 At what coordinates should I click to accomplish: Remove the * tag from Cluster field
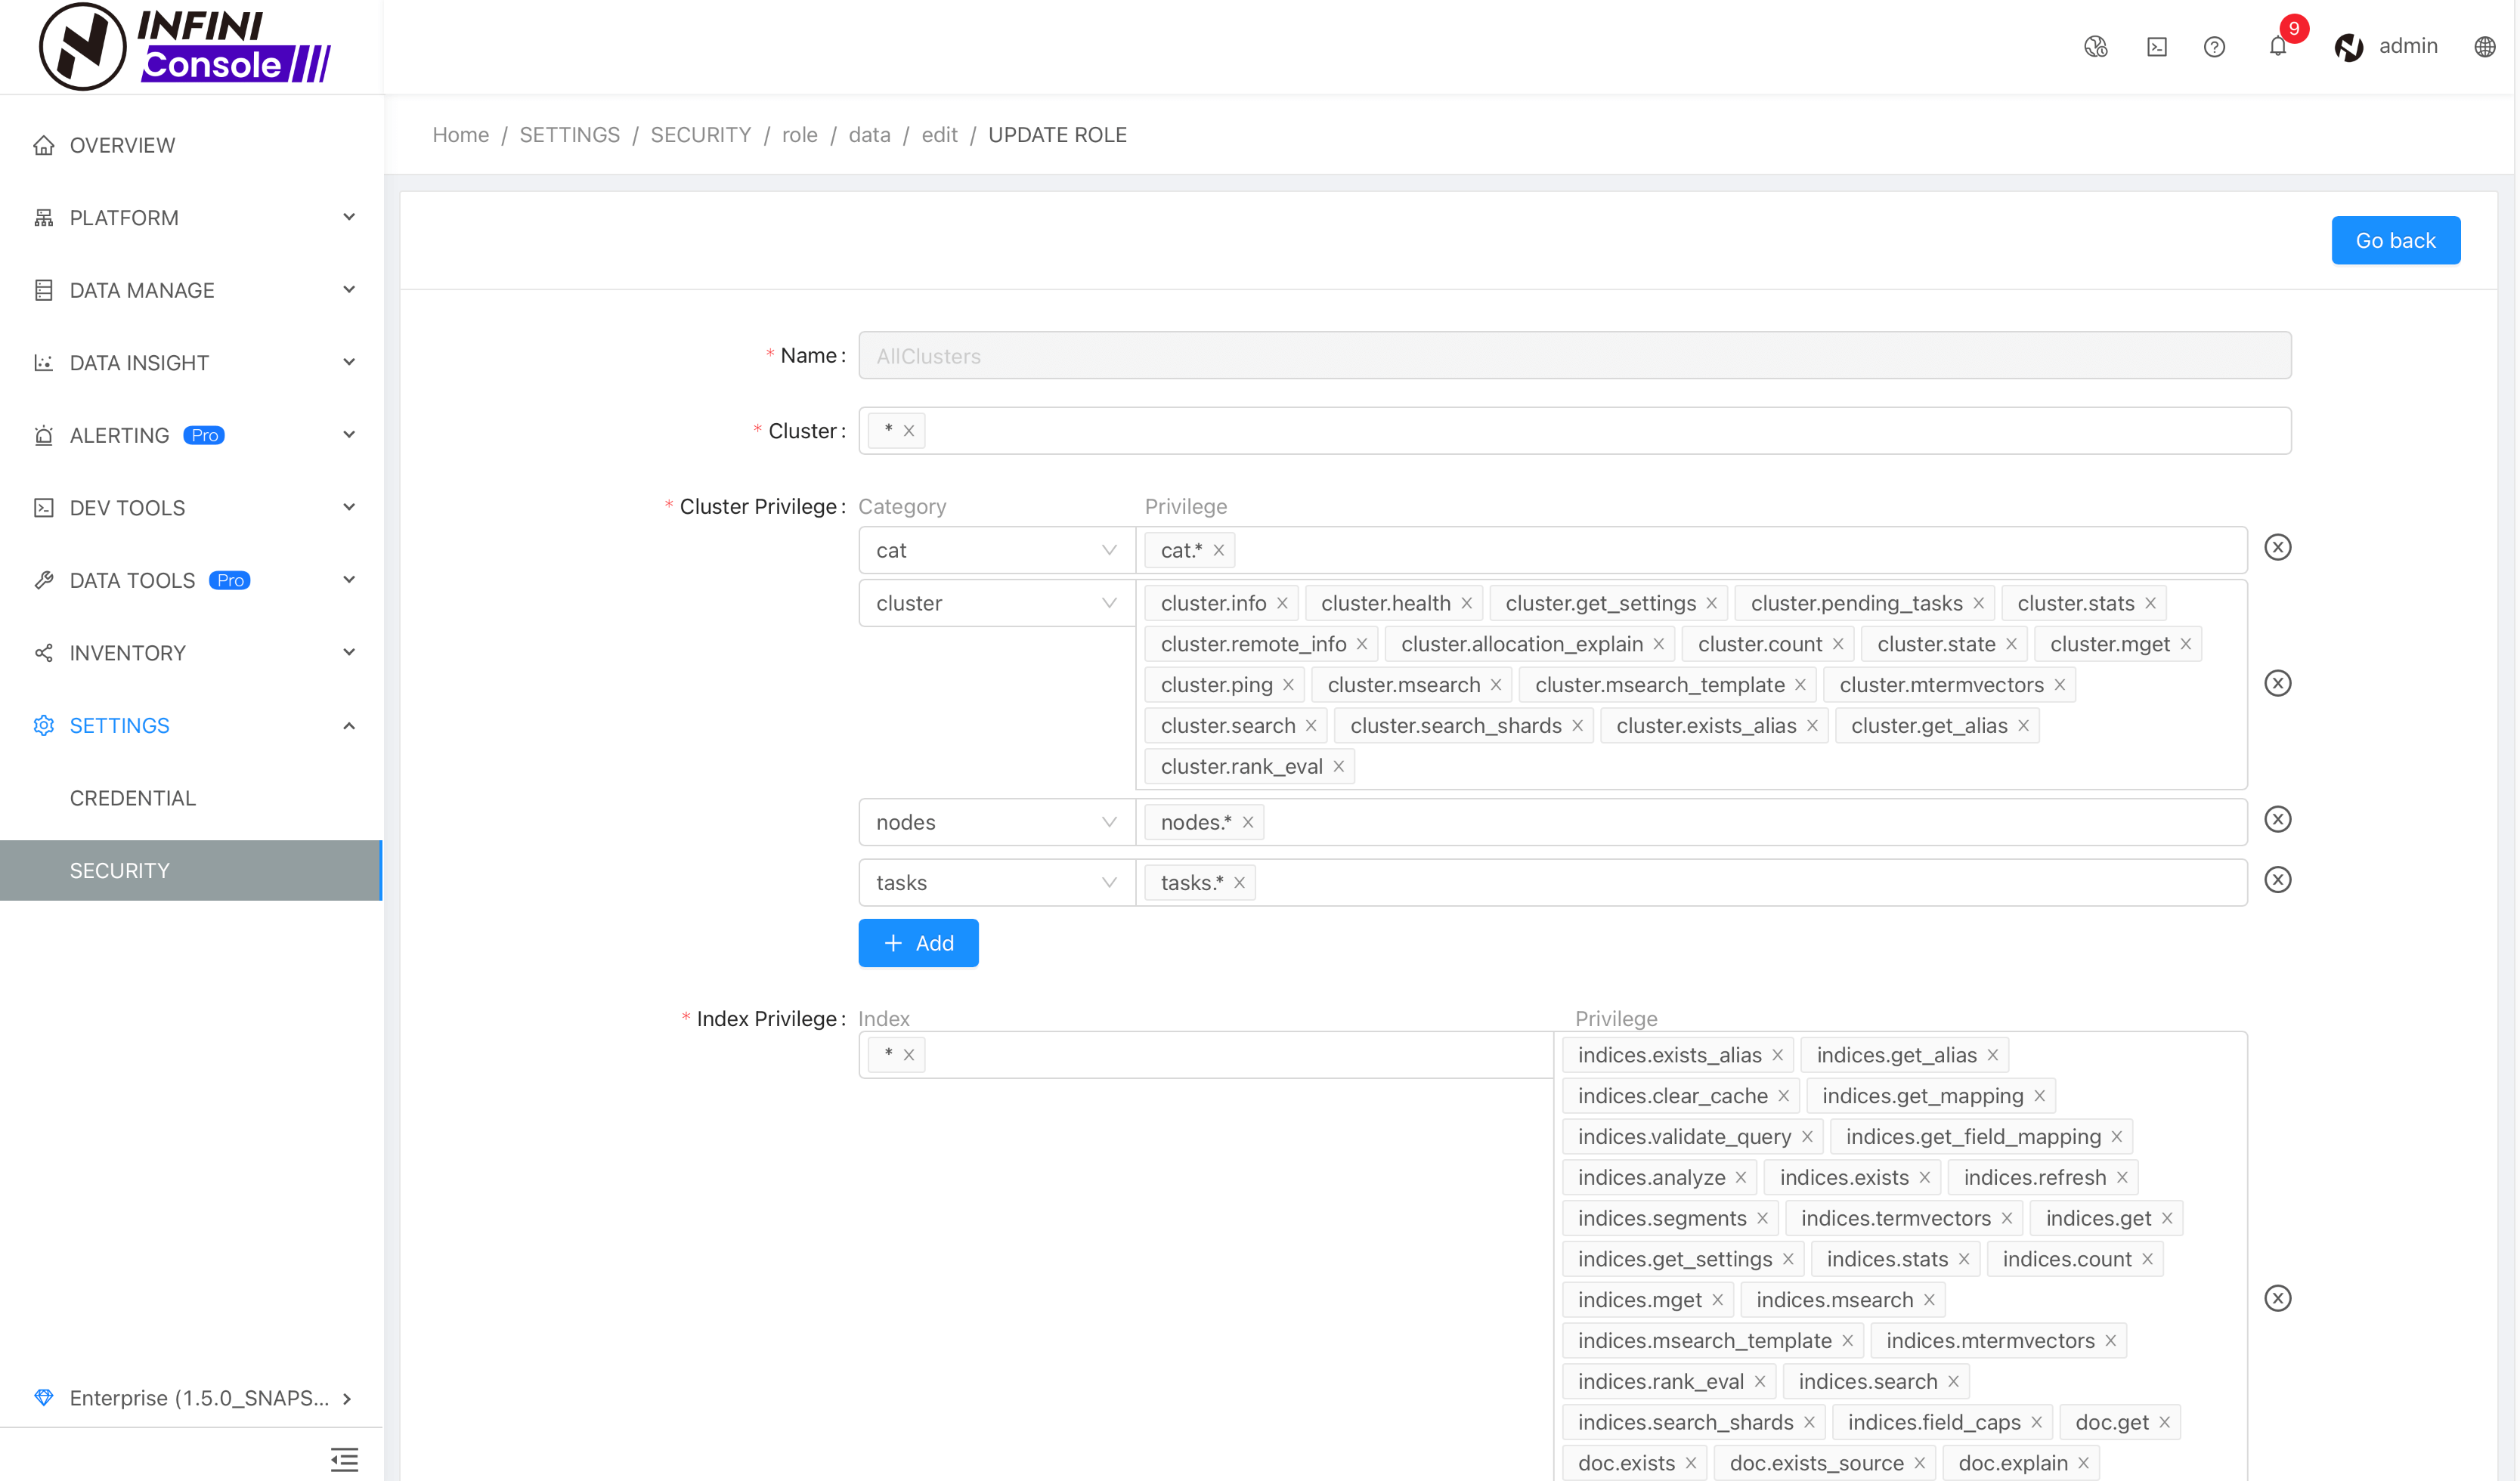pos(908,431)
